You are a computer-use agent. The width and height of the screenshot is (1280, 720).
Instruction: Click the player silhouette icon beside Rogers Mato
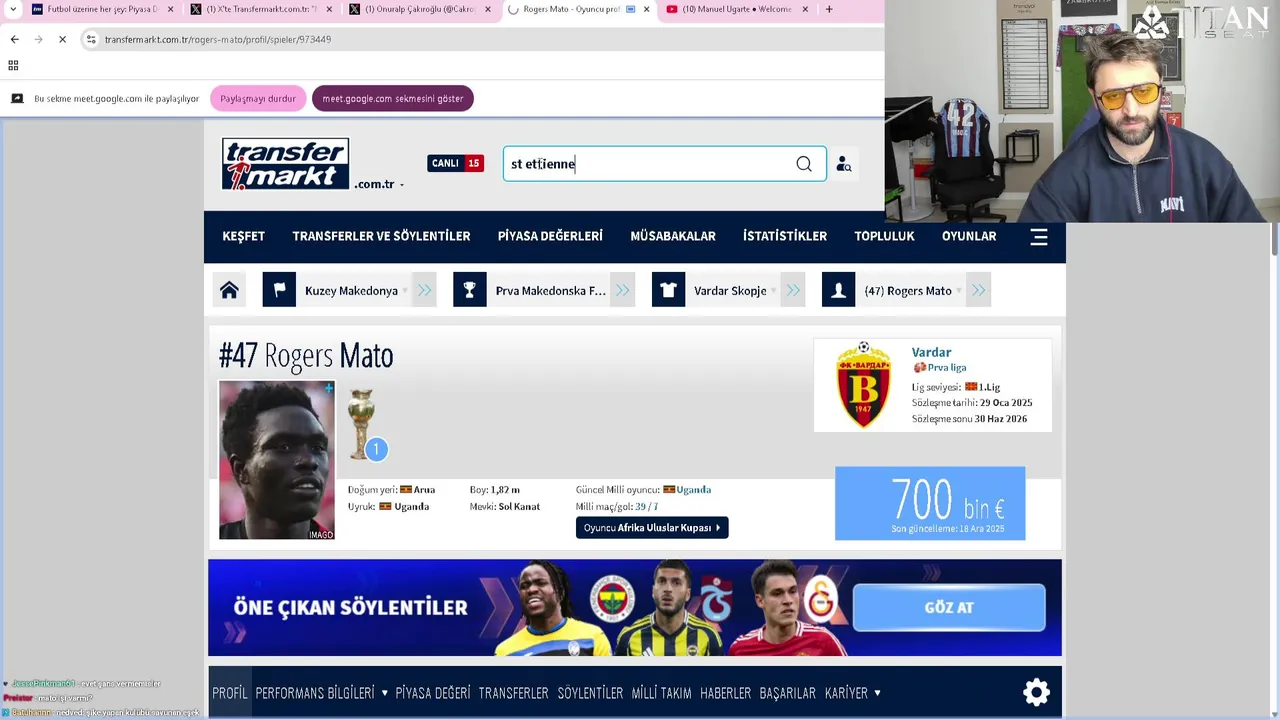pos(838,290)
